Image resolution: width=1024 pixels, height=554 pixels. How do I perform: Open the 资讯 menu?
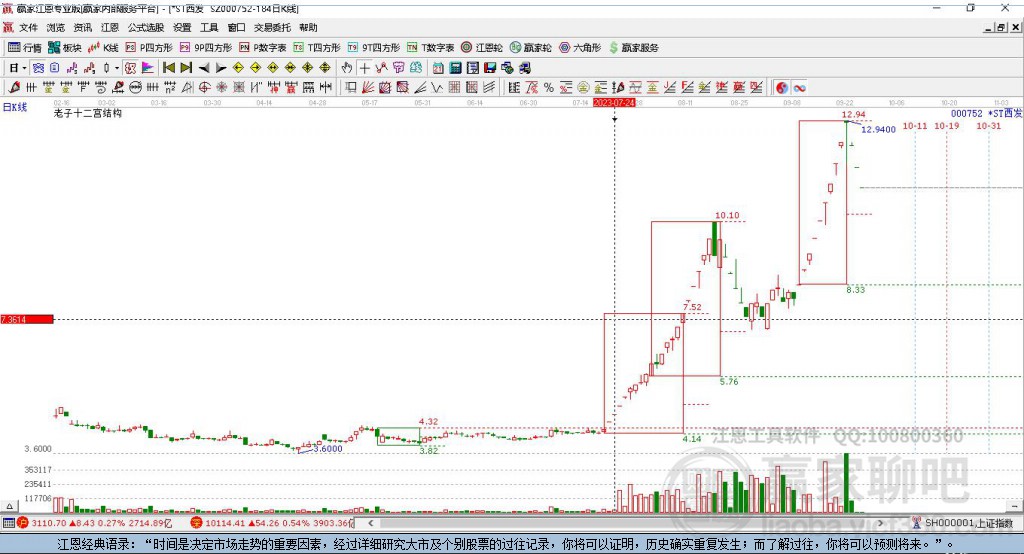tap(82, 27)
